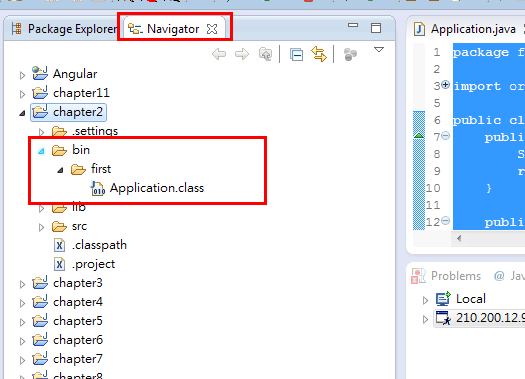525x379 pixels.
Task: Close the Navigator view tab
Action: tap(212, 29)
